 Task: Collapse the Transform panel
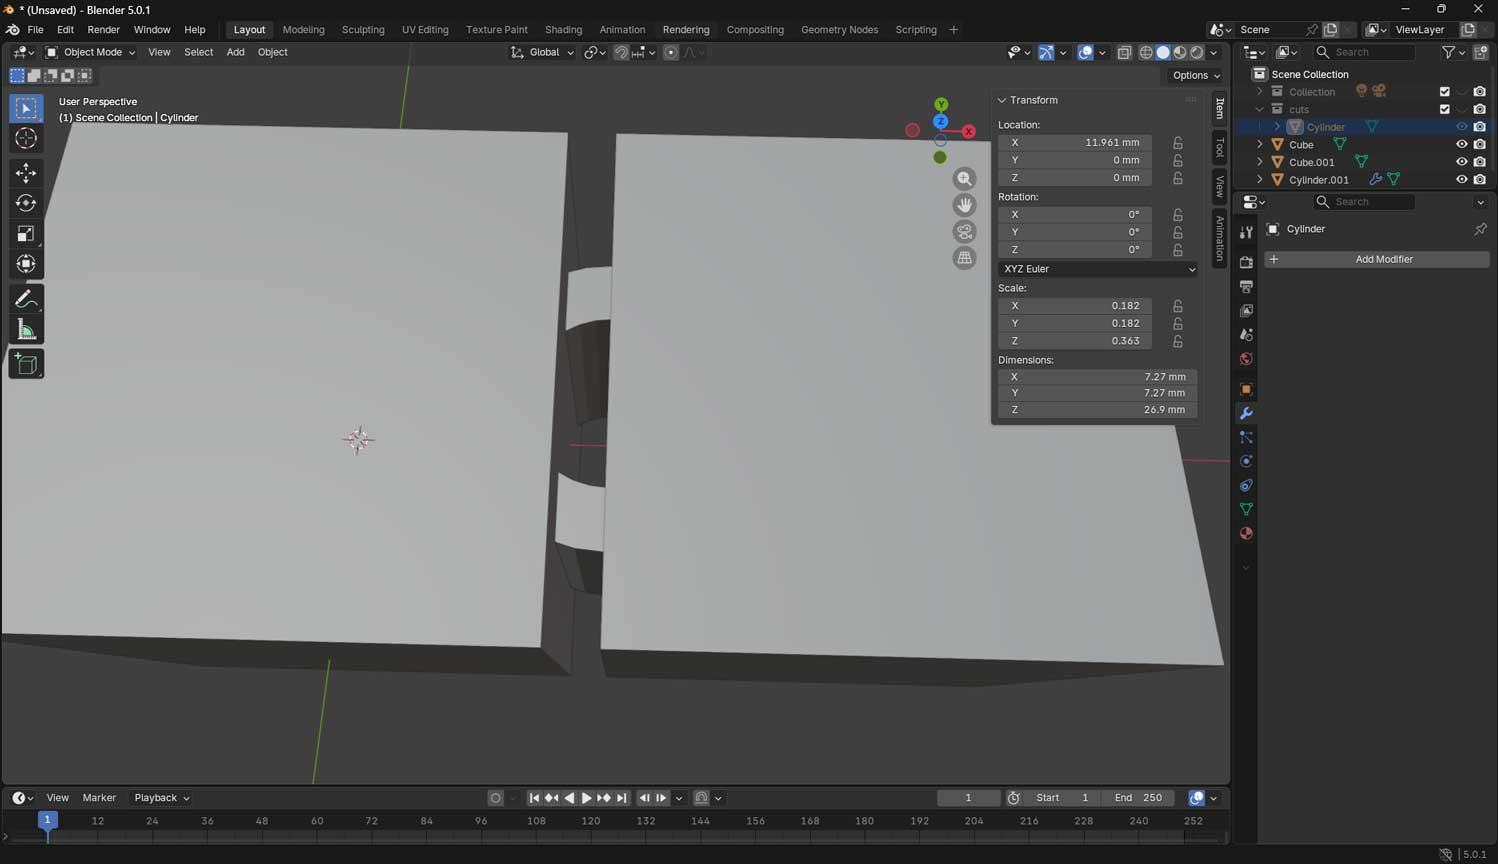(1002, 100)
